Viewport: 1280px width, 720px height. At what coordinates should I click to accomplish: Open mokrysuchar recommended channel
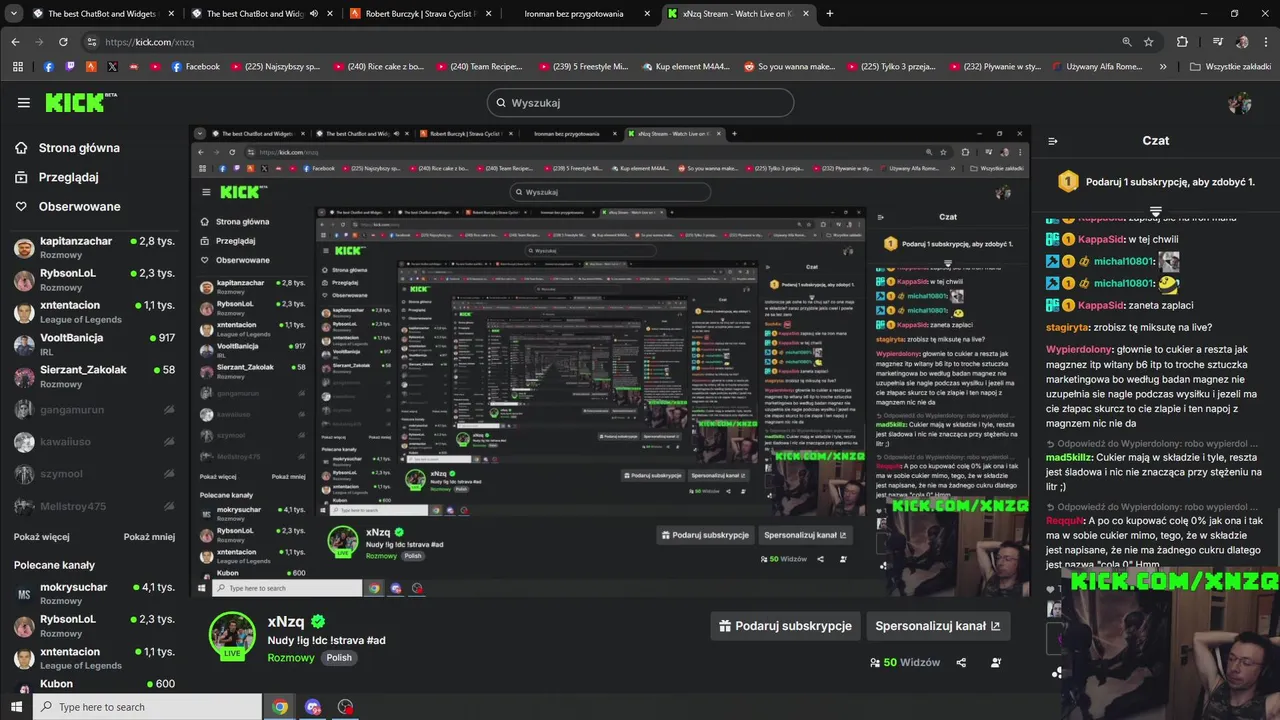click(x=95, y=594)
